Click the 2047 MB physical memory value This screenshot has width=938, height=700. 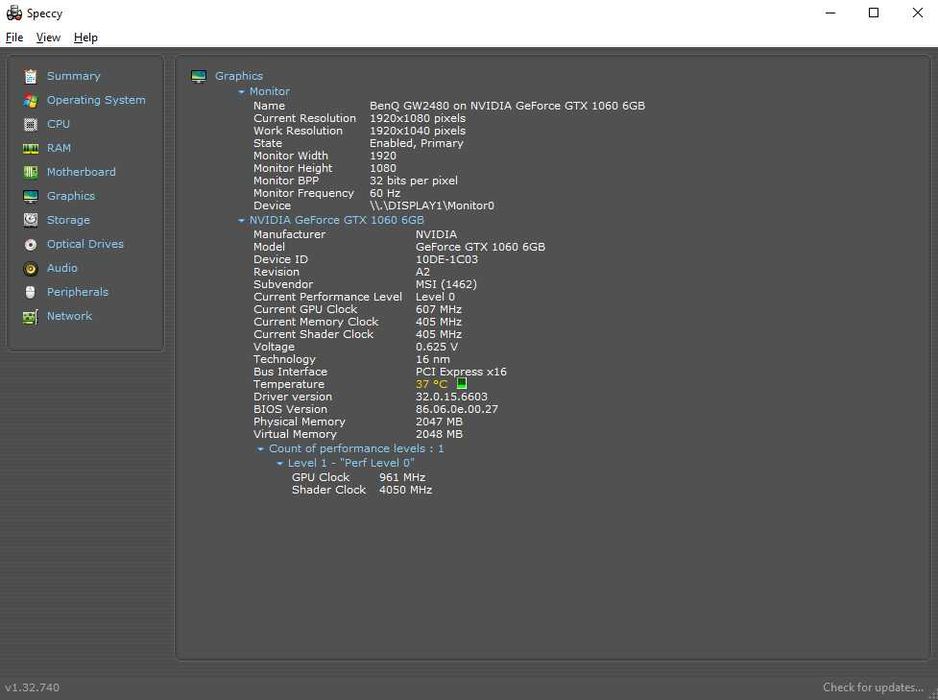(439, 422)
